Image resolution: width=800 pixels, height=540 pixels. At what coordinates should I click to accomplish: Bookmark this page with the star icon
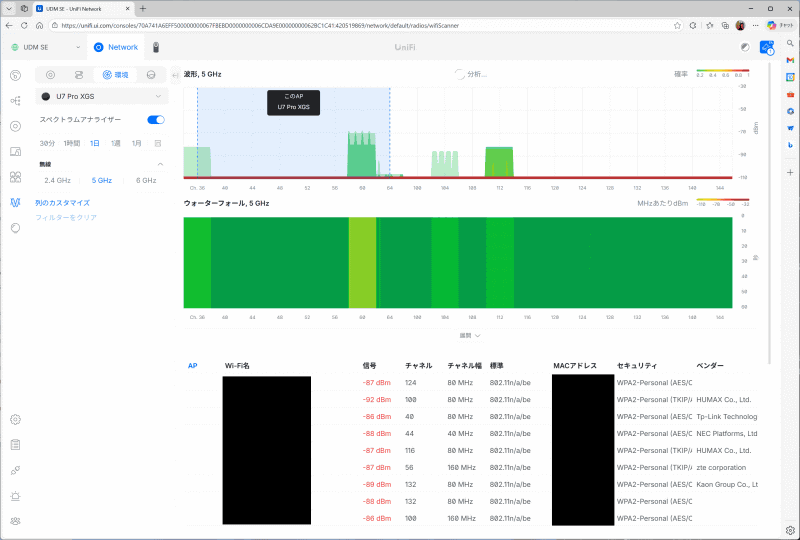[677, 25]
